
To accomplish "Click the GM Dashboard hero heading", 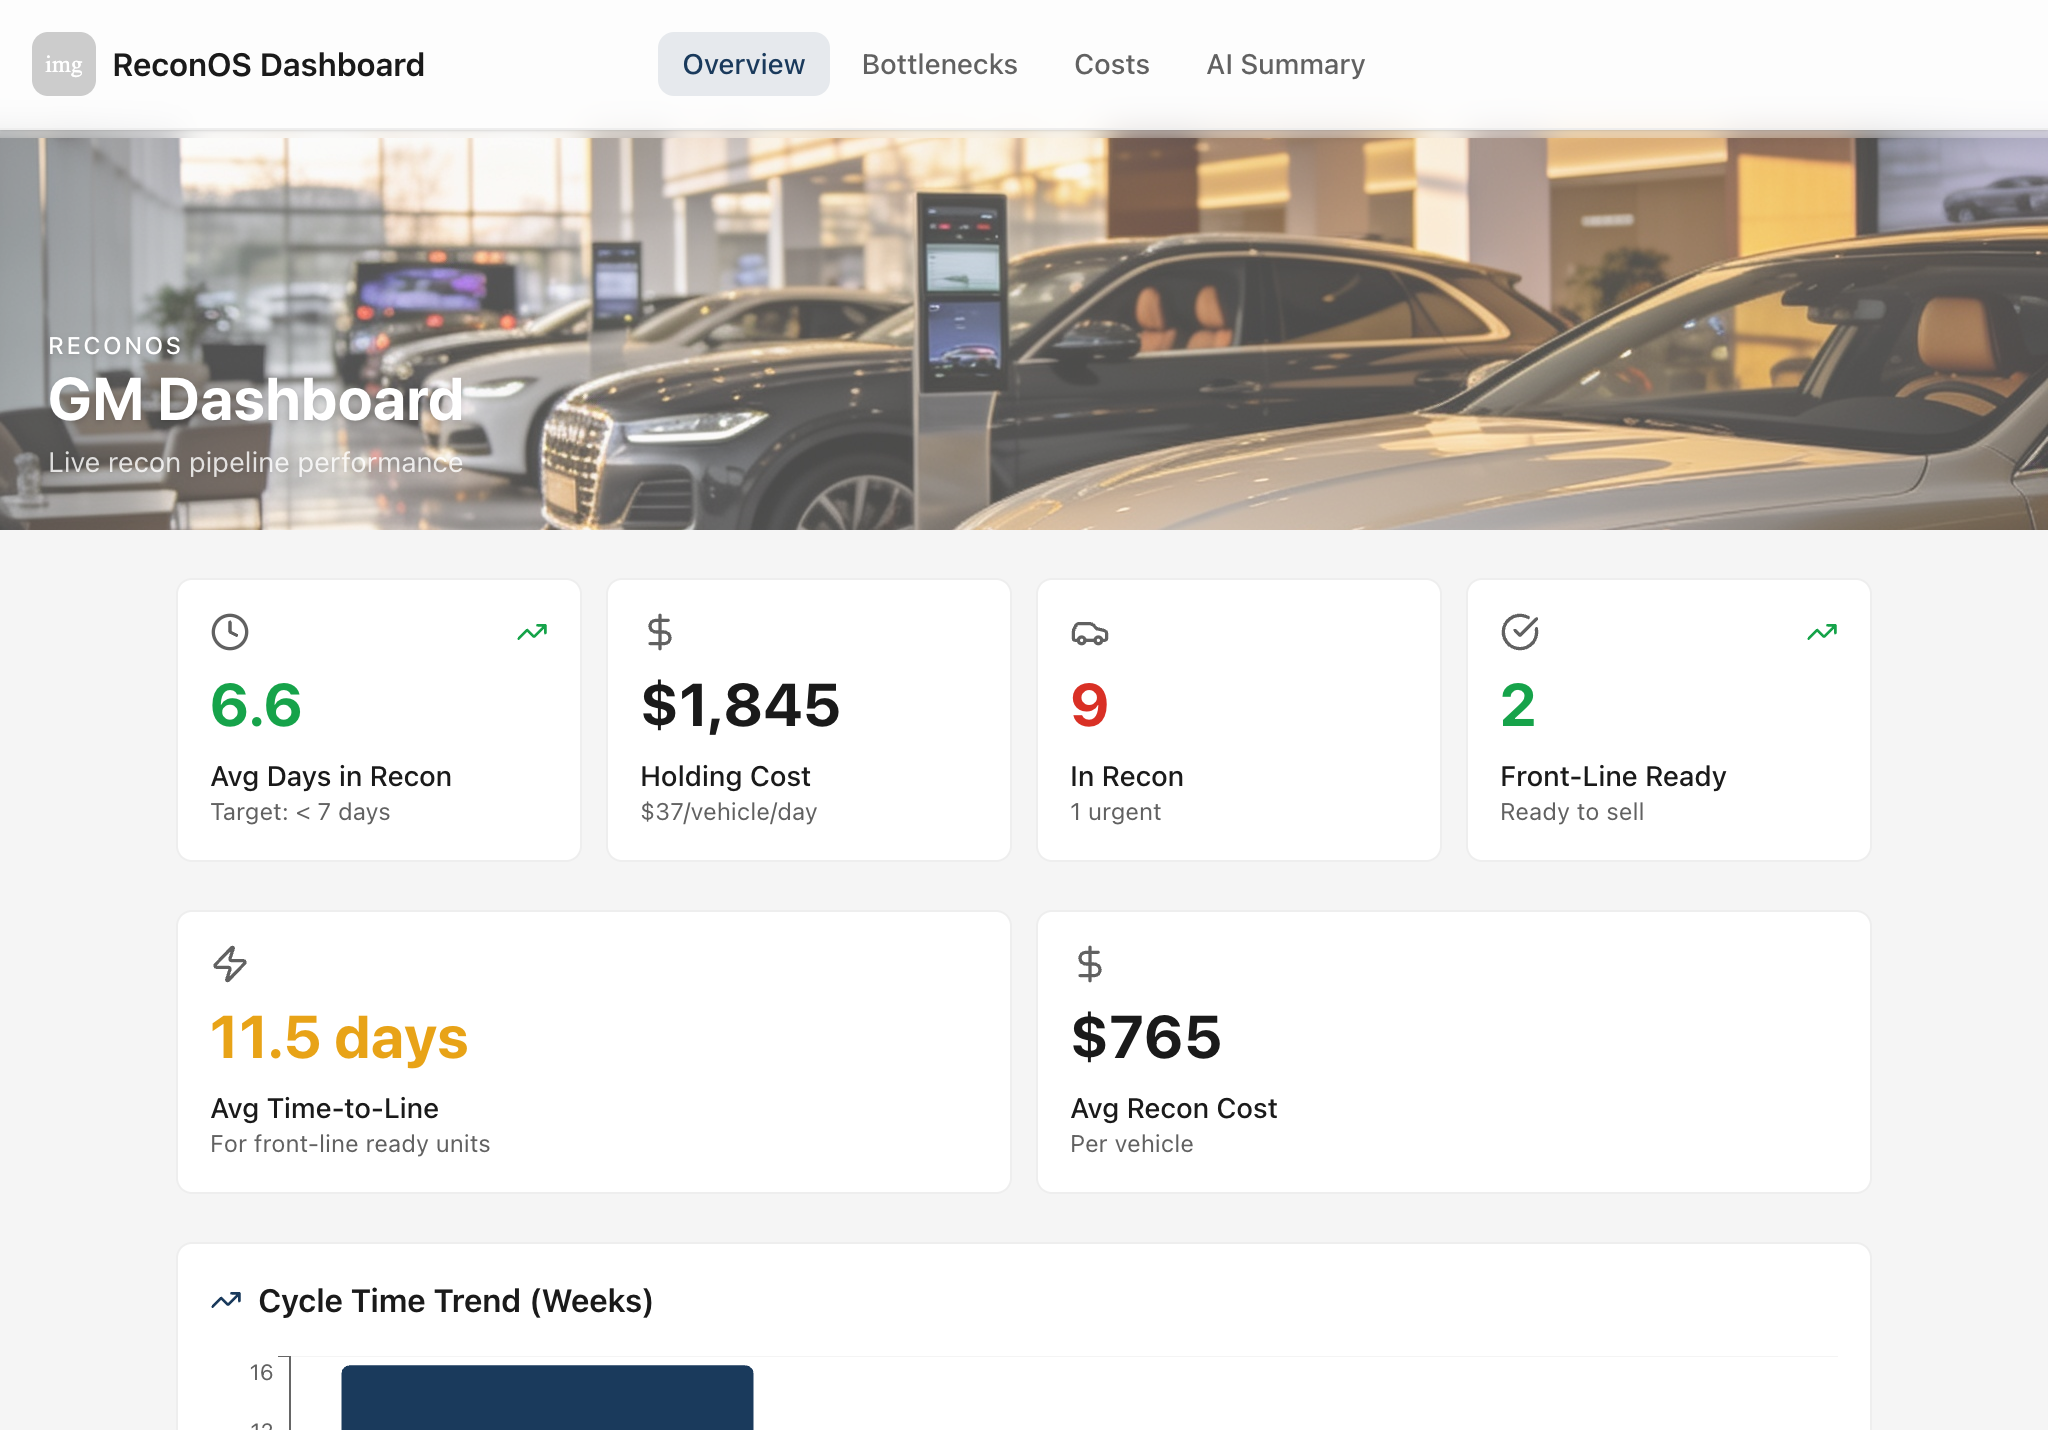I will pos(256,399).
